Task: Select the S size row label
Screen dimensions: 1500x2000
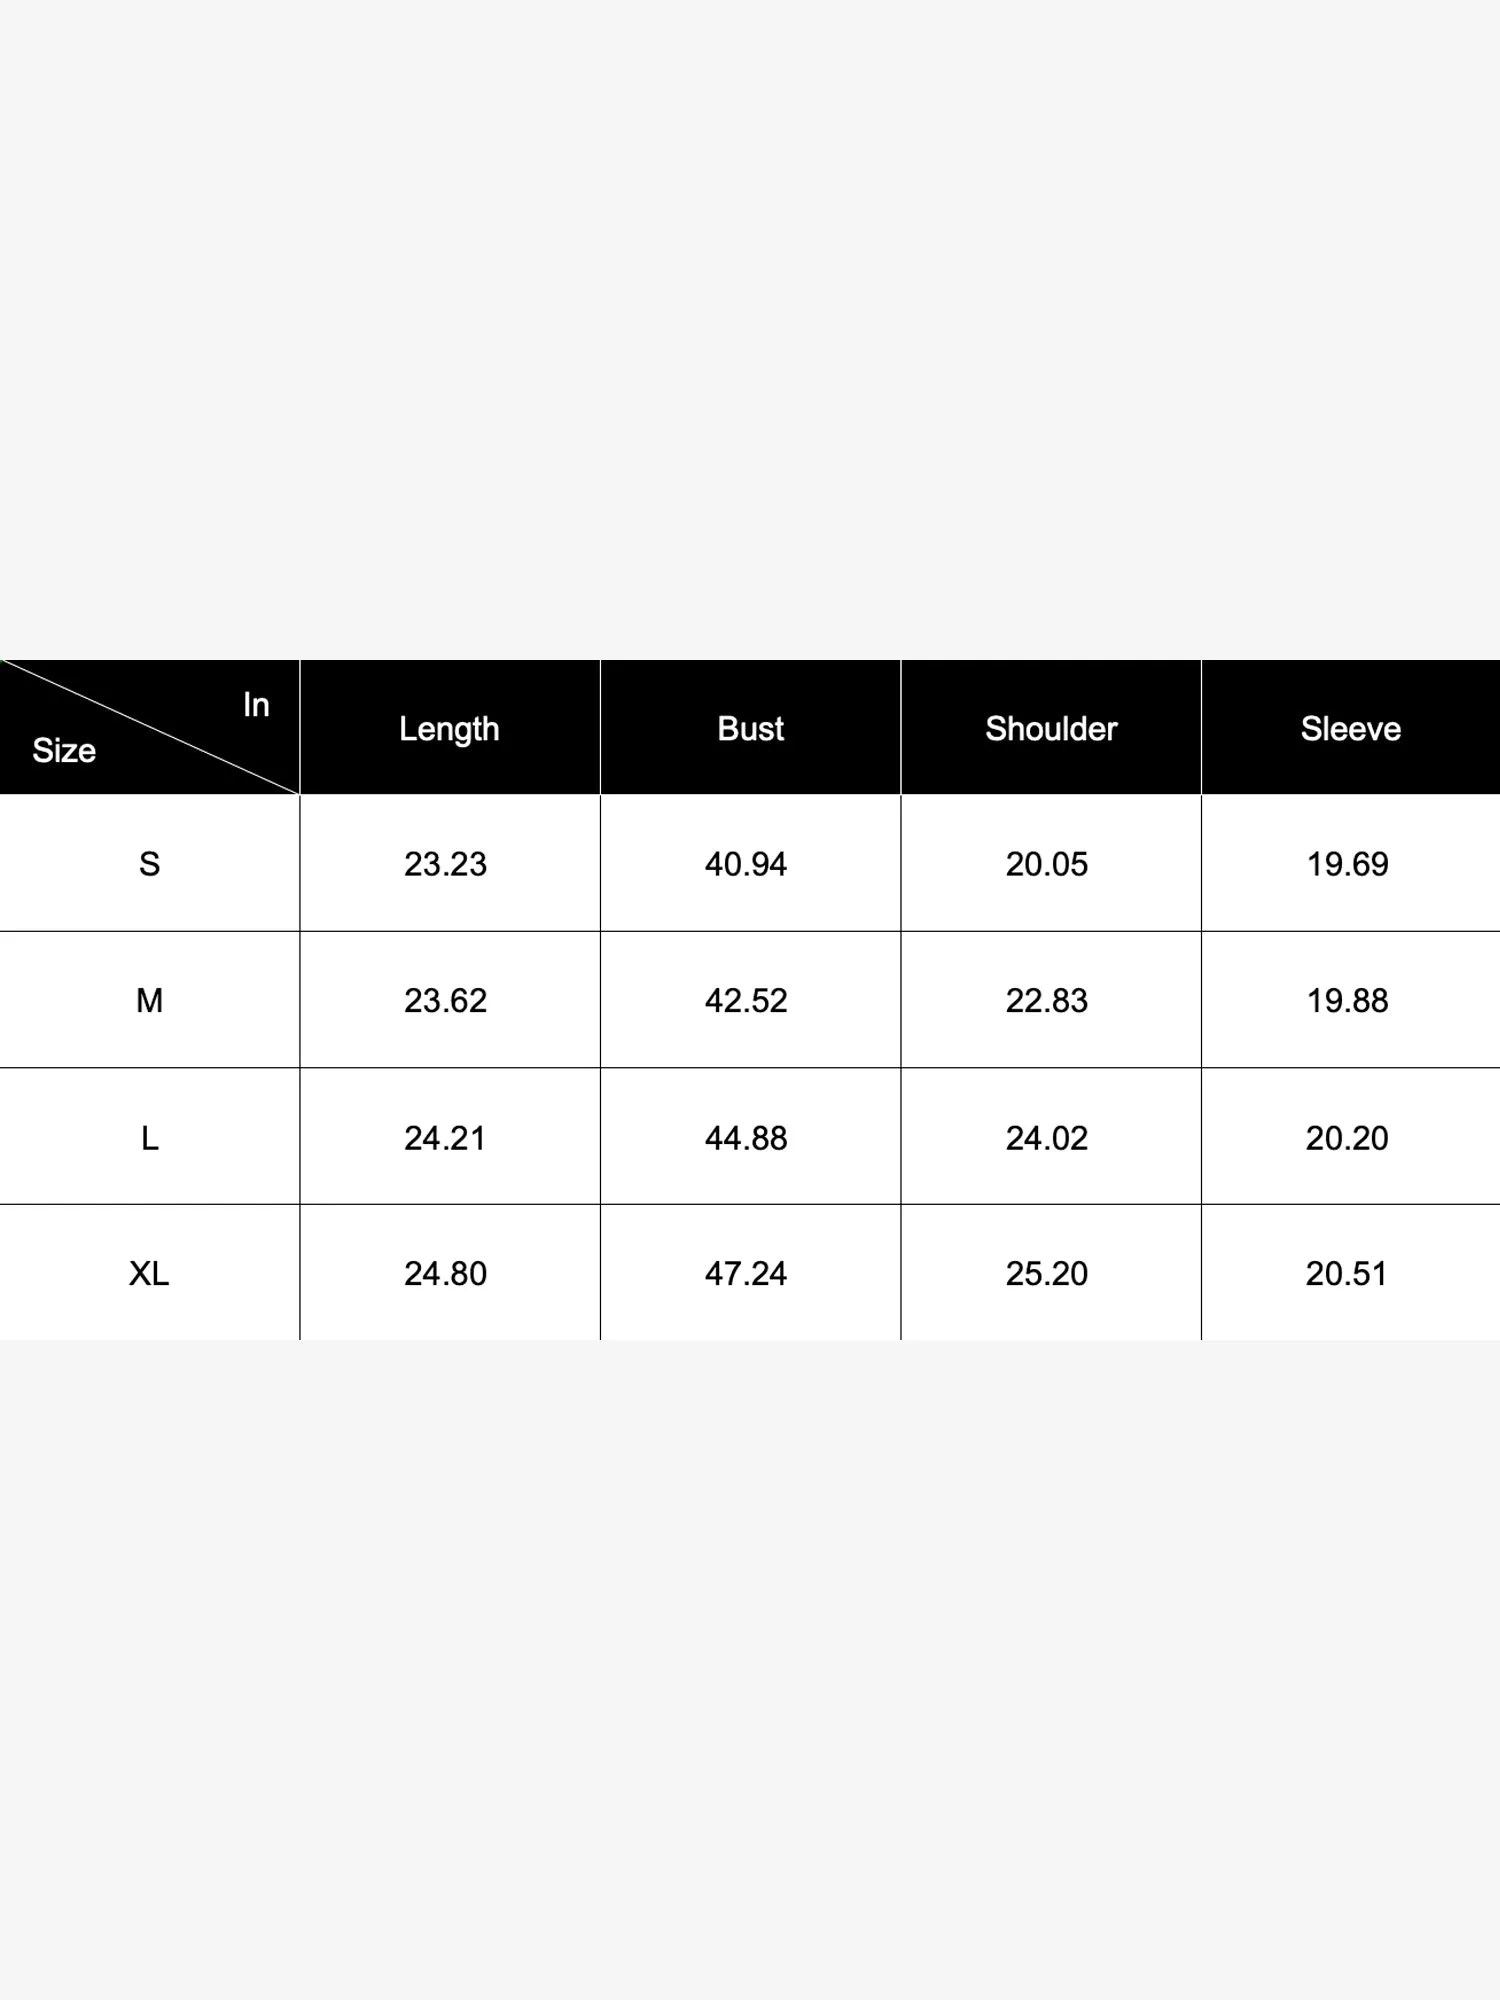Action: [149, 864]
